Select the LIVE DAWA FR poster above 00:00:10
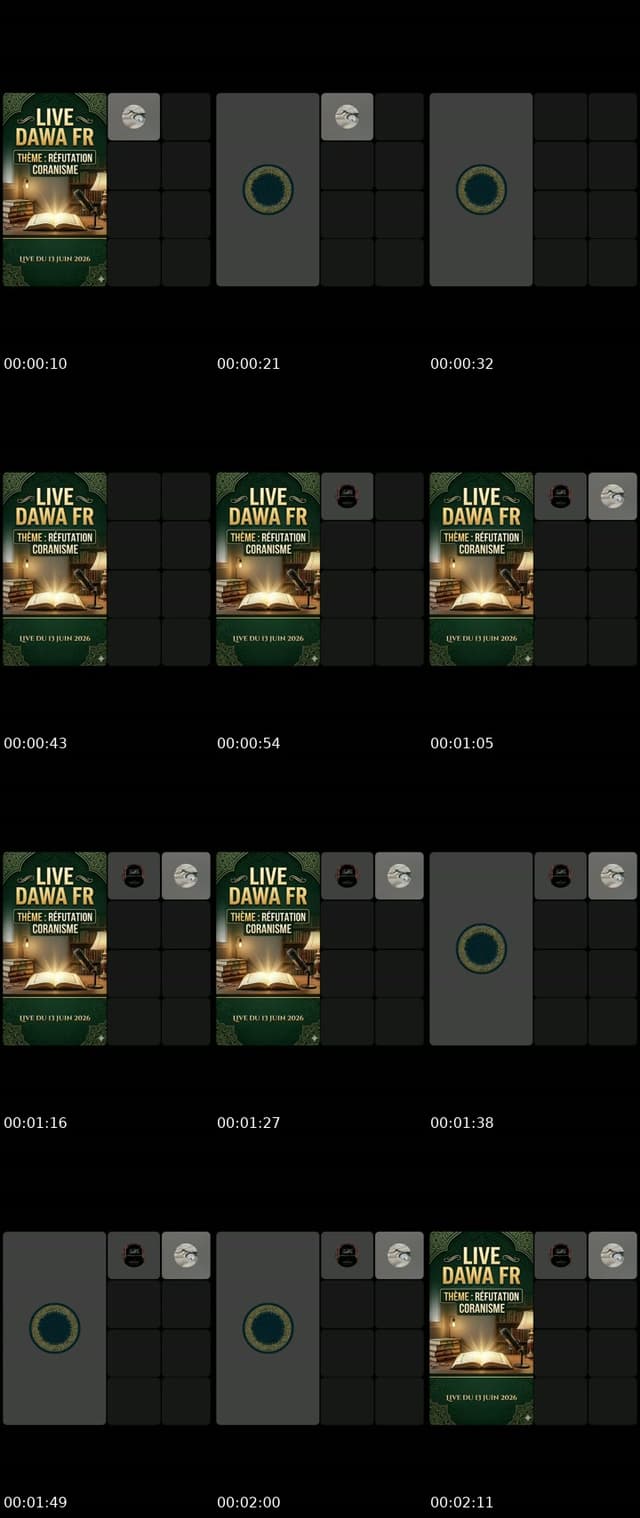This screenshot has width=640, height=1518. pos(55,190)
